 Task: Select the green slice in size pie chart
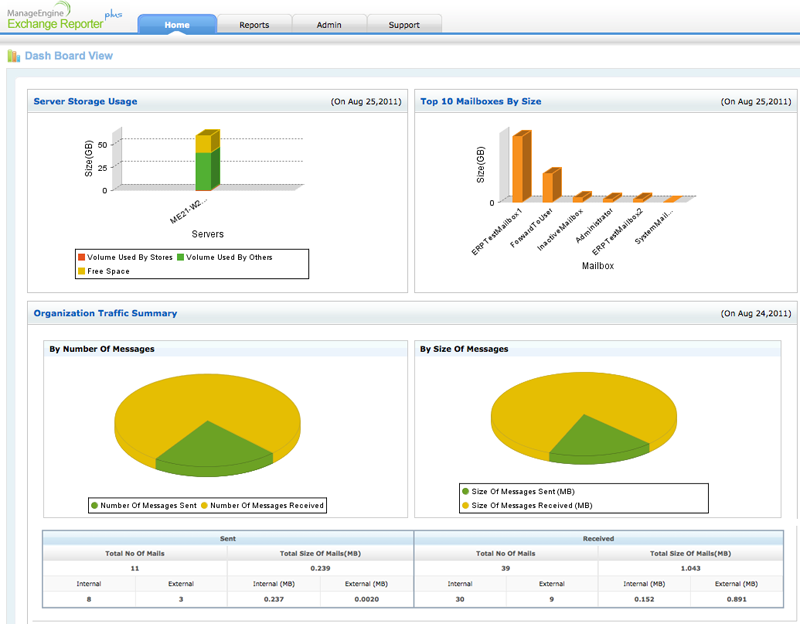coord(594,439)
